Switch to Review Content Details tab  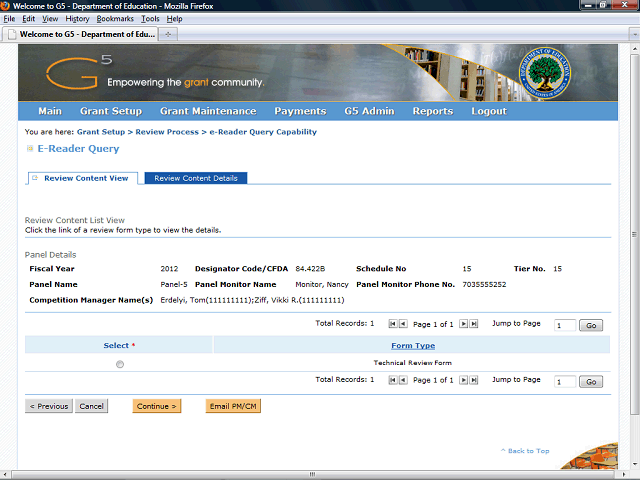[x=196, y=178]
